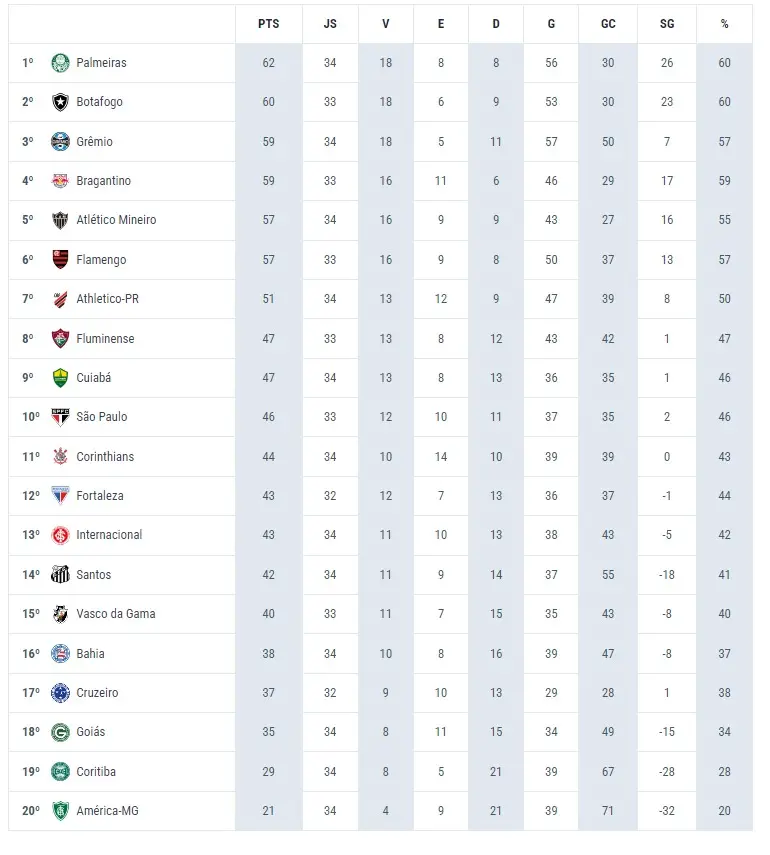
Task: Click the Santos team badge
Action: pos(60,575)
